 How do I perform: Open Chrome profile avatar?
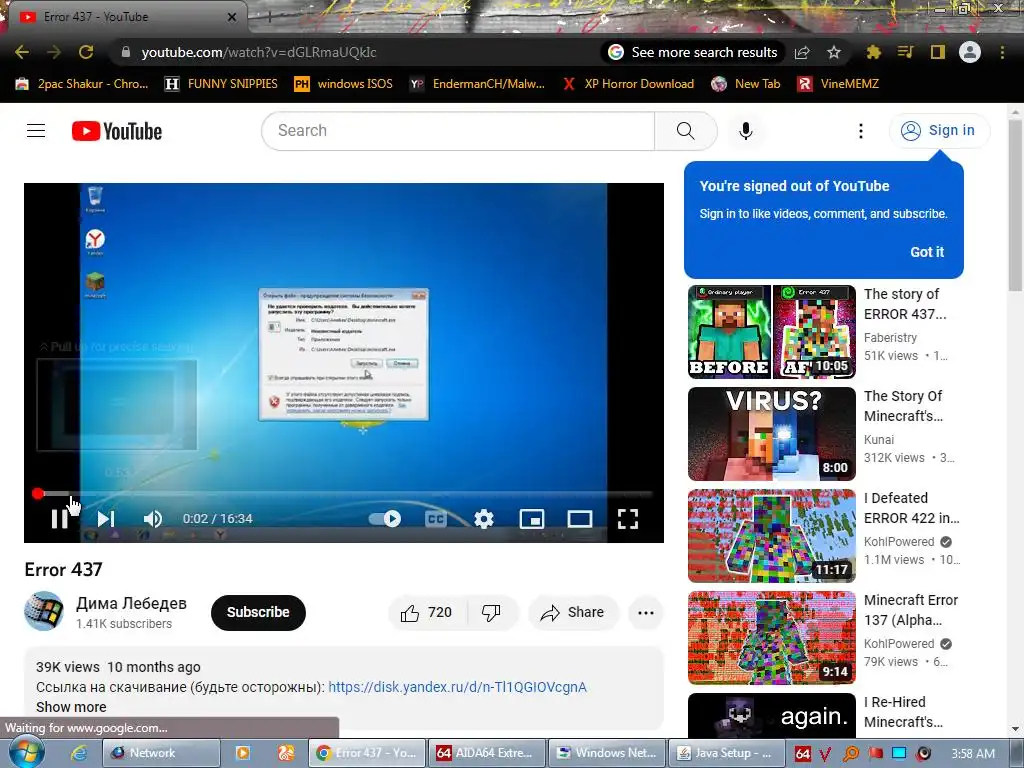970,52
